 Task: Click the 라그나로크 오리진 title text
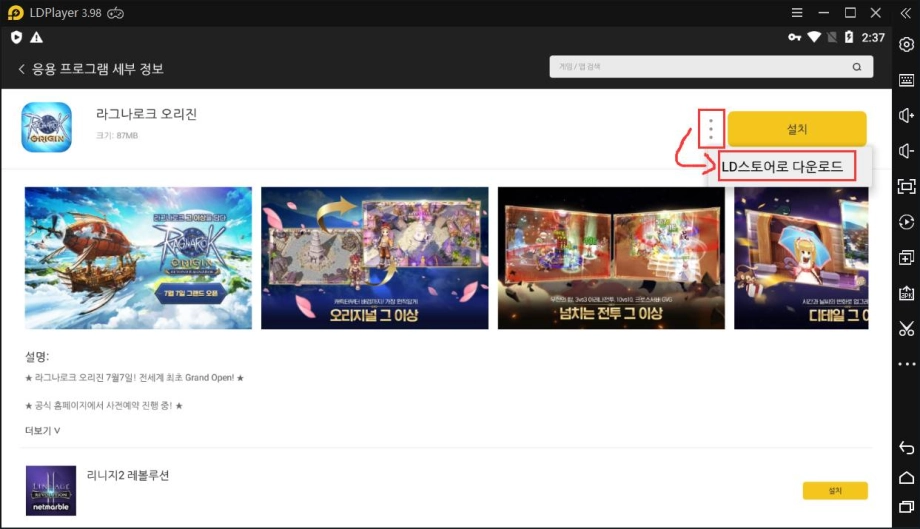147,114
